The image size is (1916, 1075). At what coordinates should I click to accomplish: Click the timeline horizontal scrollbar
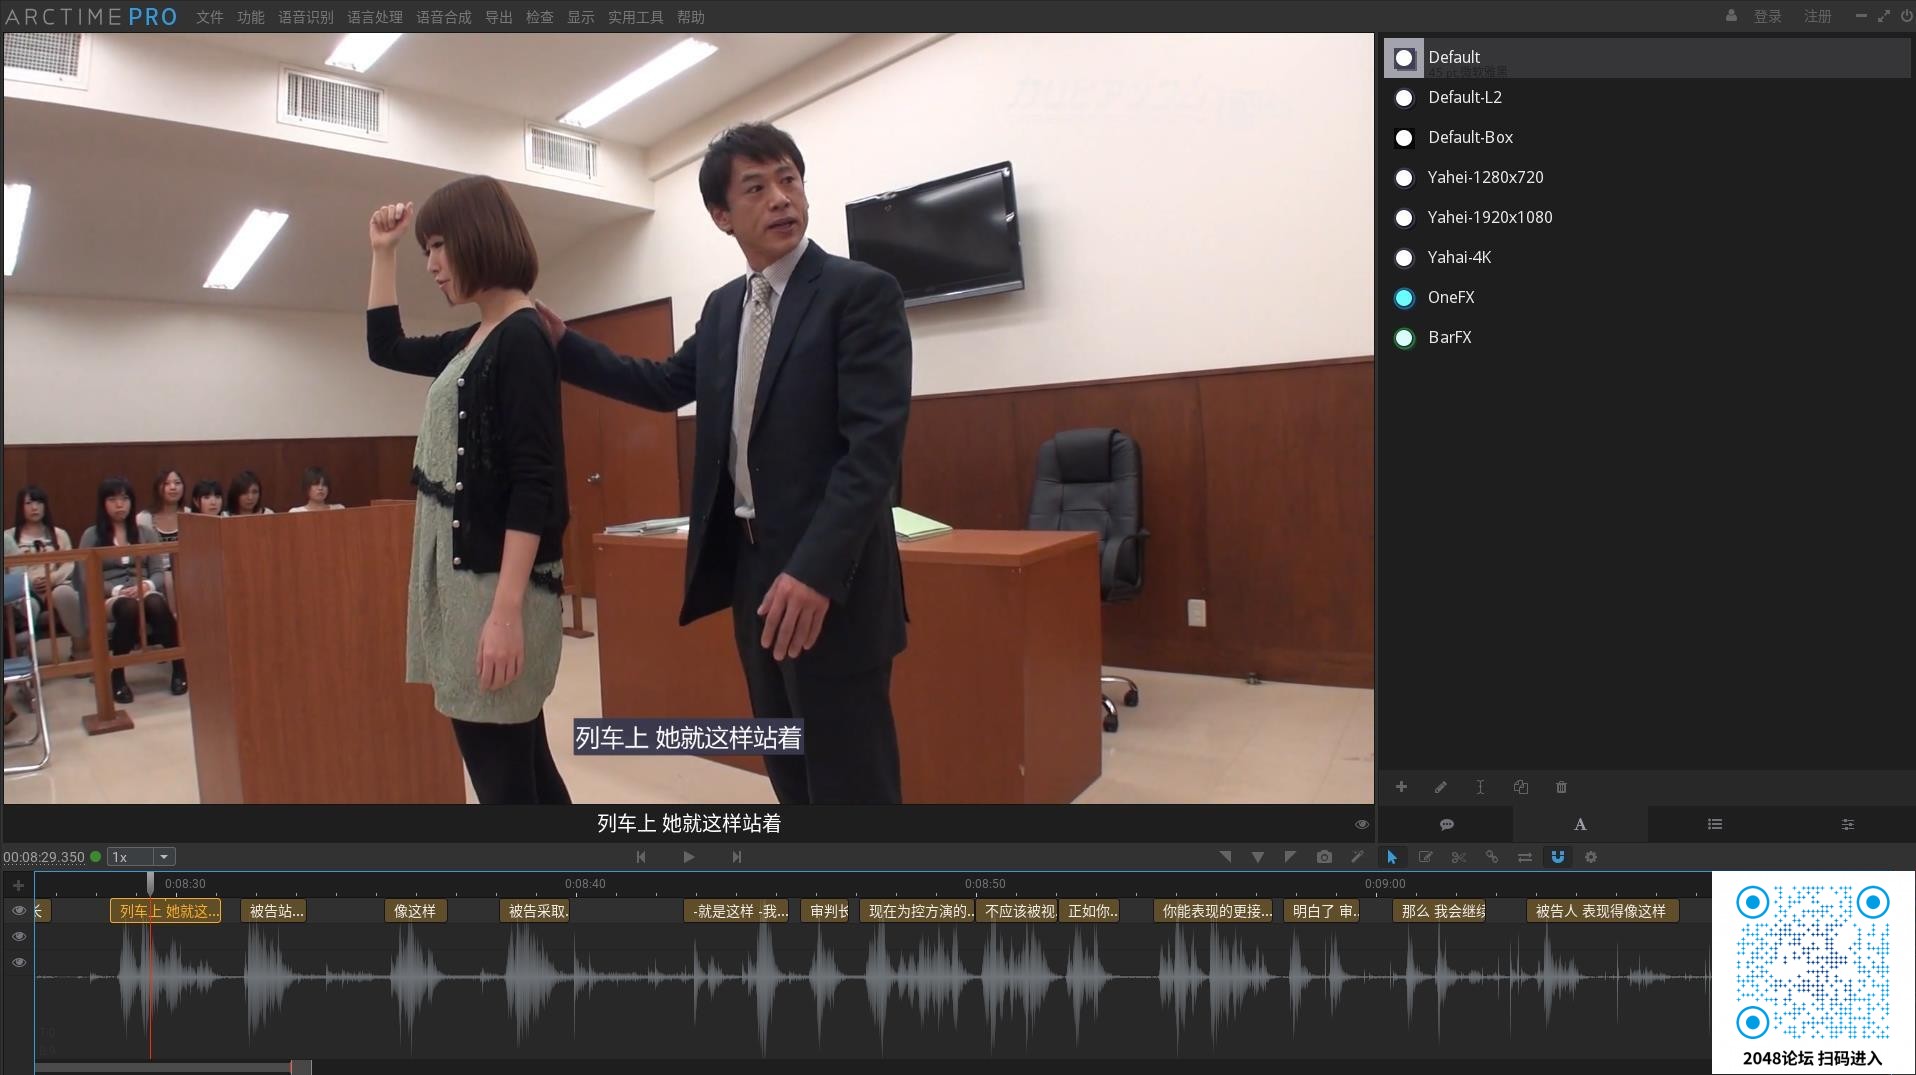(x=172, y=1067)
